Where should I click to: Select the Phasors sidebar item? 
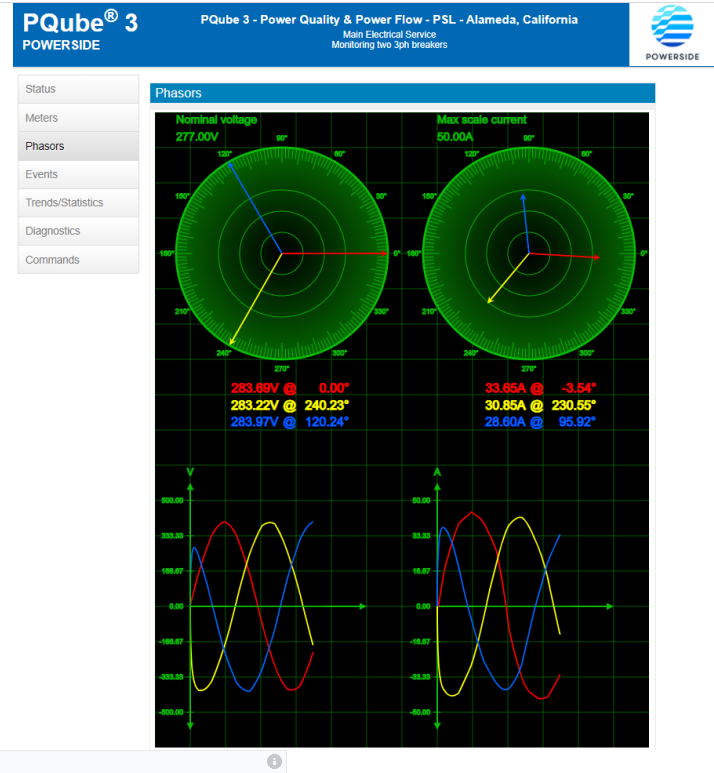78,146
